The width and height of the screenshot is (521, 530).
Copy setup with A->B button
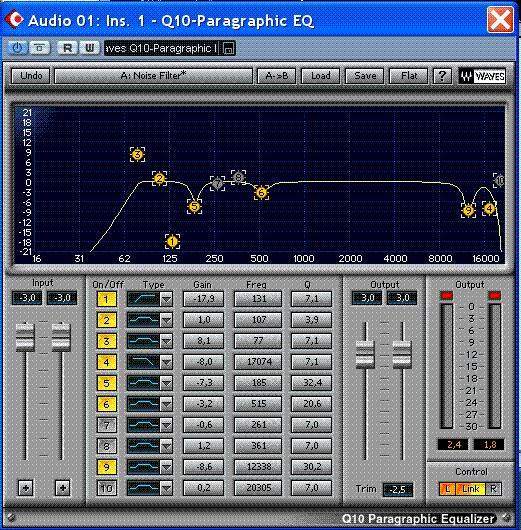pos(277,76)
